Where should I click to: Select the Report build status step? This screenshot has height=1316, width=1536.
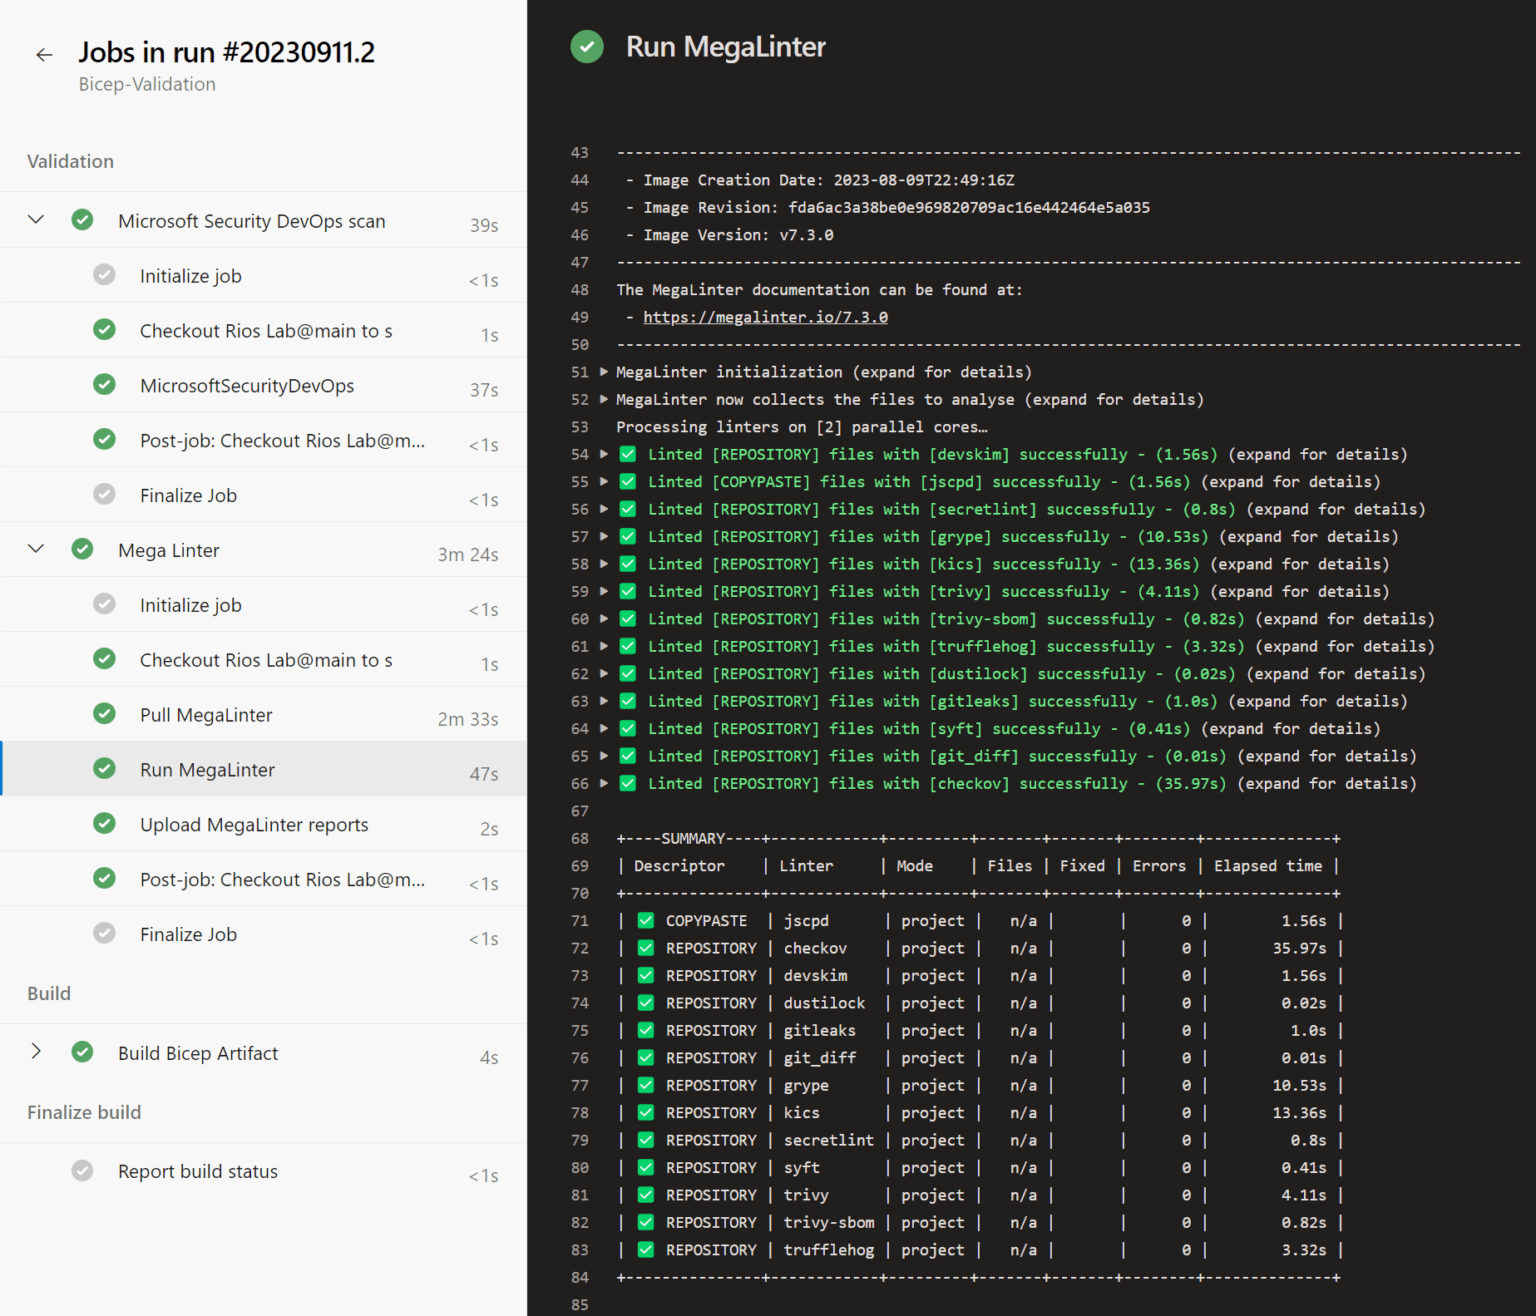point(198,1171)
